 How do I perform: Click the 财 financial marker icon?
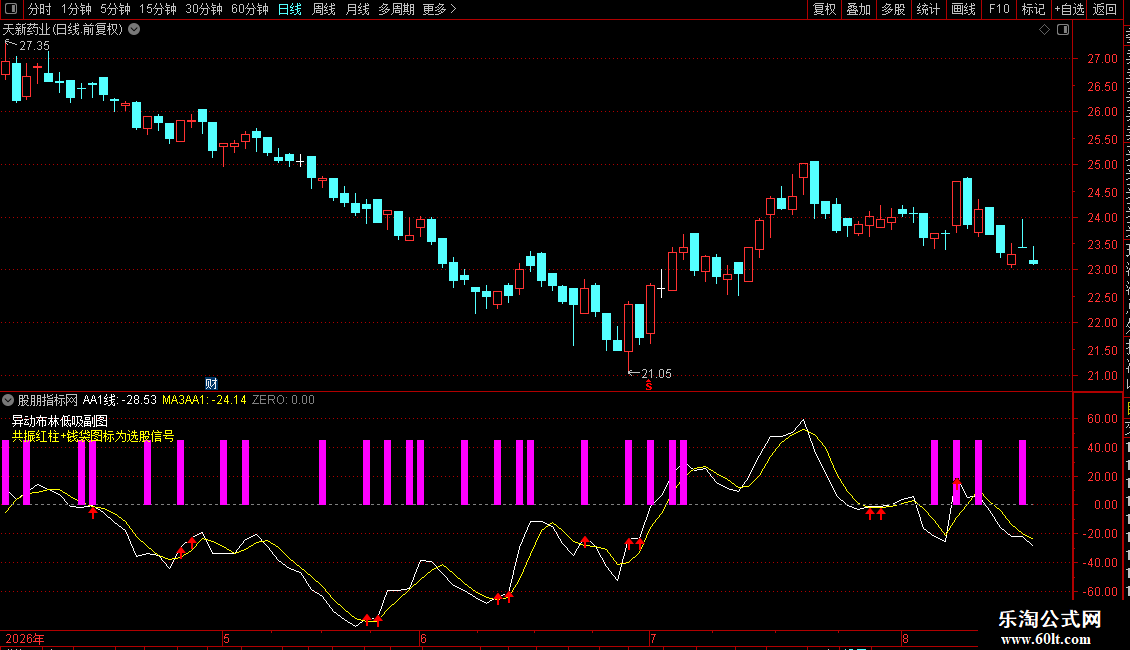pos(211,383)
